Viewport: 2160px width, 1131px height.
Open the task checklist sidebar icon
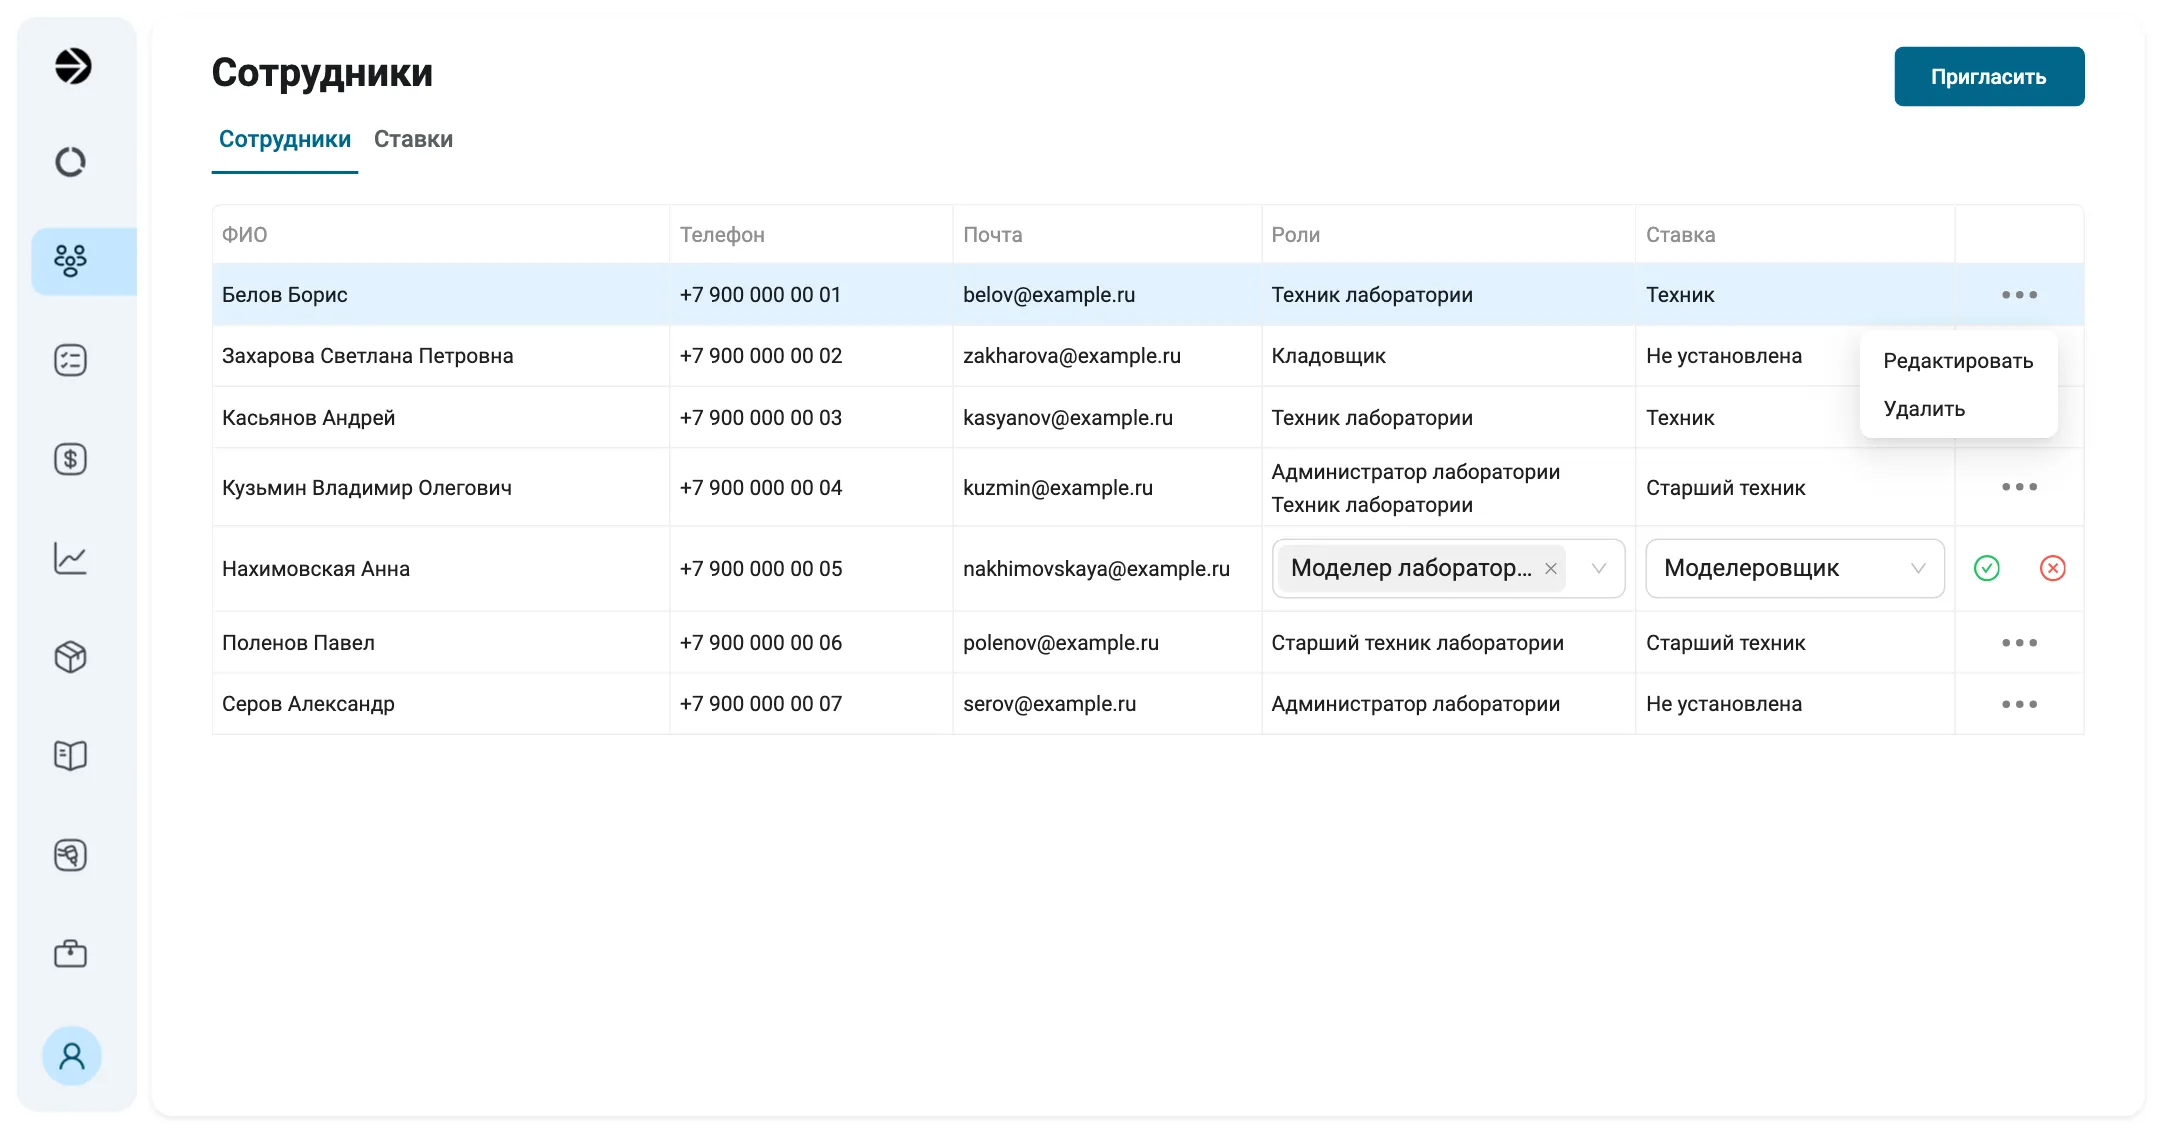[70, 360]
